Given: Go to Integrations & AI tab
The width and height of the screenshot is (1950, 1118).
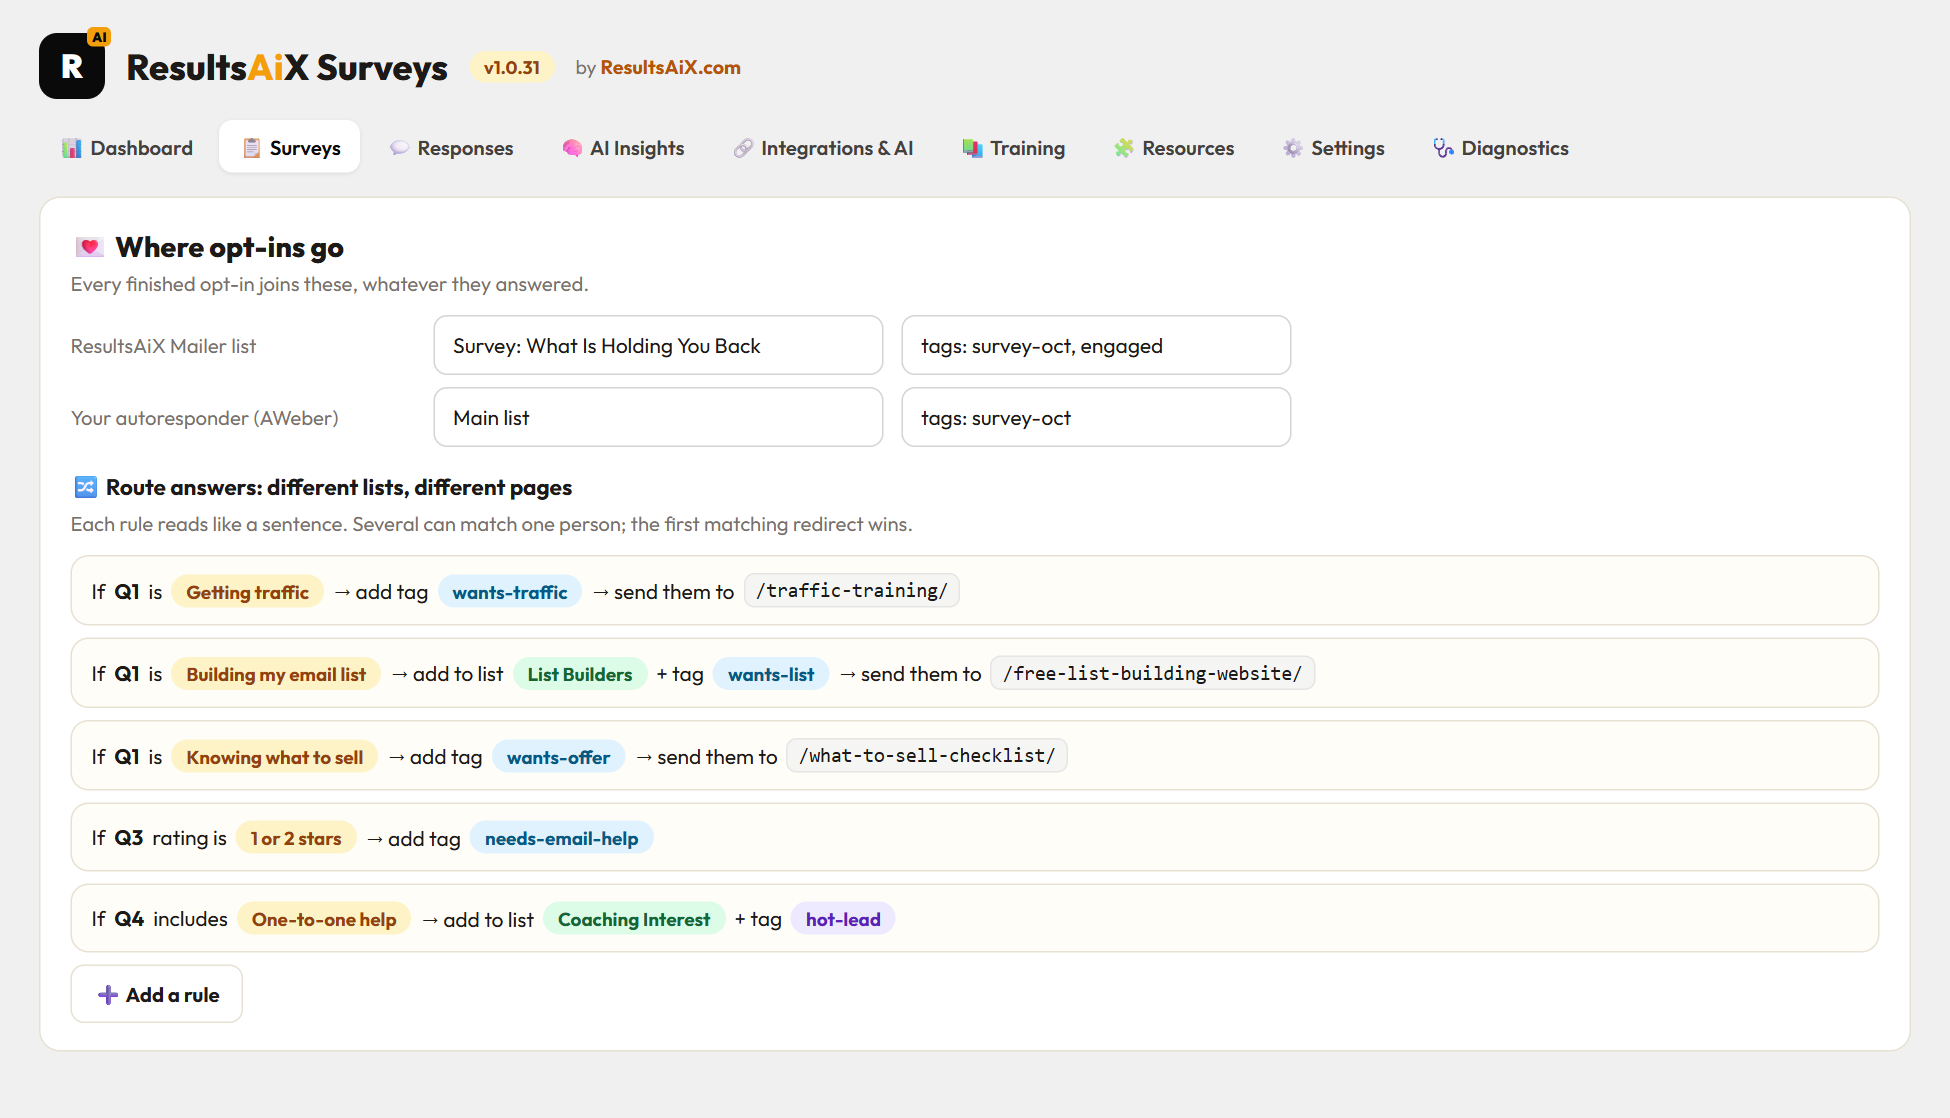Looking at the screenshot, I should (x=824, y=148).
